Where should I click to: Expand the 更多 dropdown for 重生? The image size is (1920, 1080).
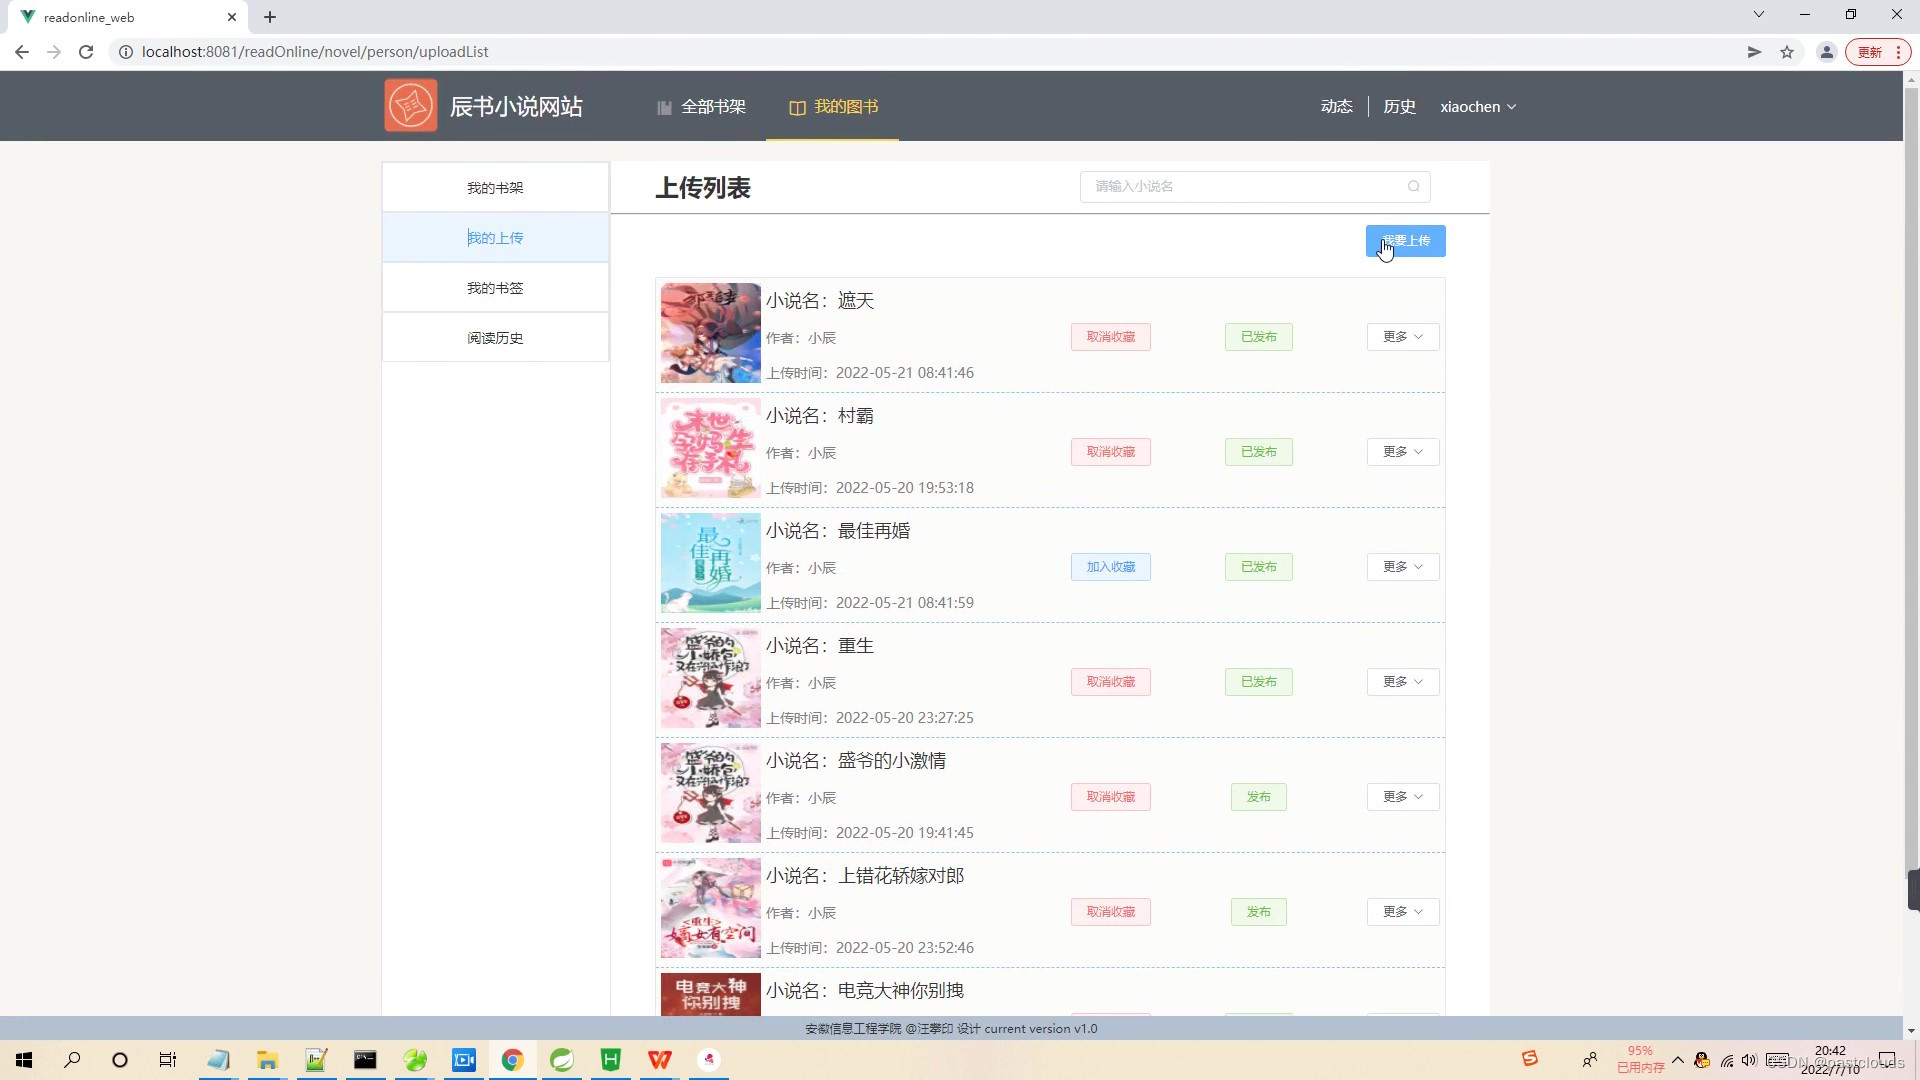pos(1402,681)
